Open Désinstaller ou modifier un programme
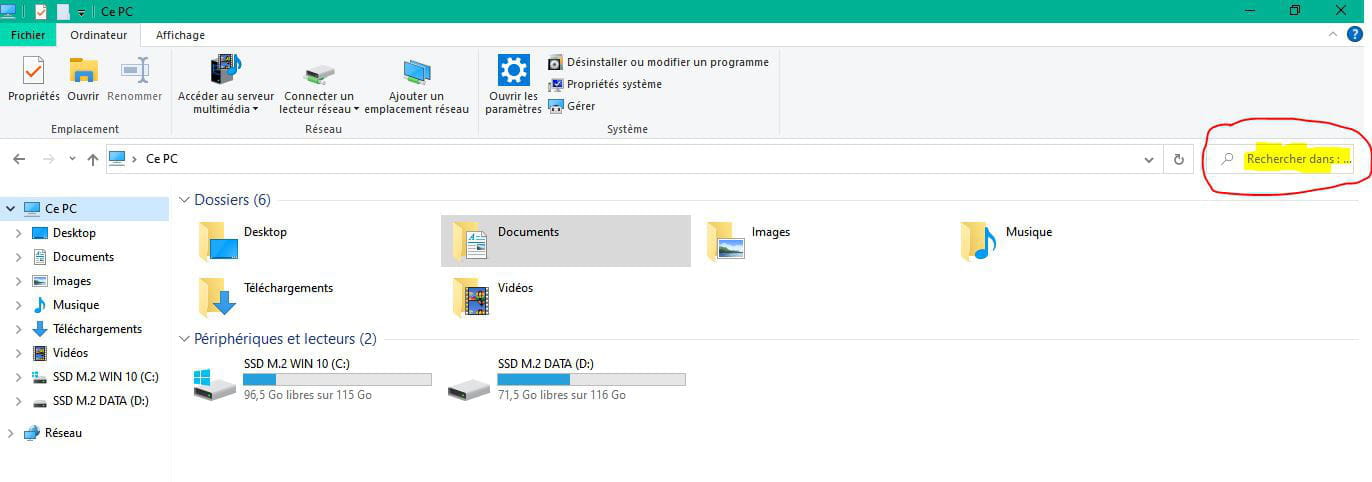1372x482 pixels. 667,62
